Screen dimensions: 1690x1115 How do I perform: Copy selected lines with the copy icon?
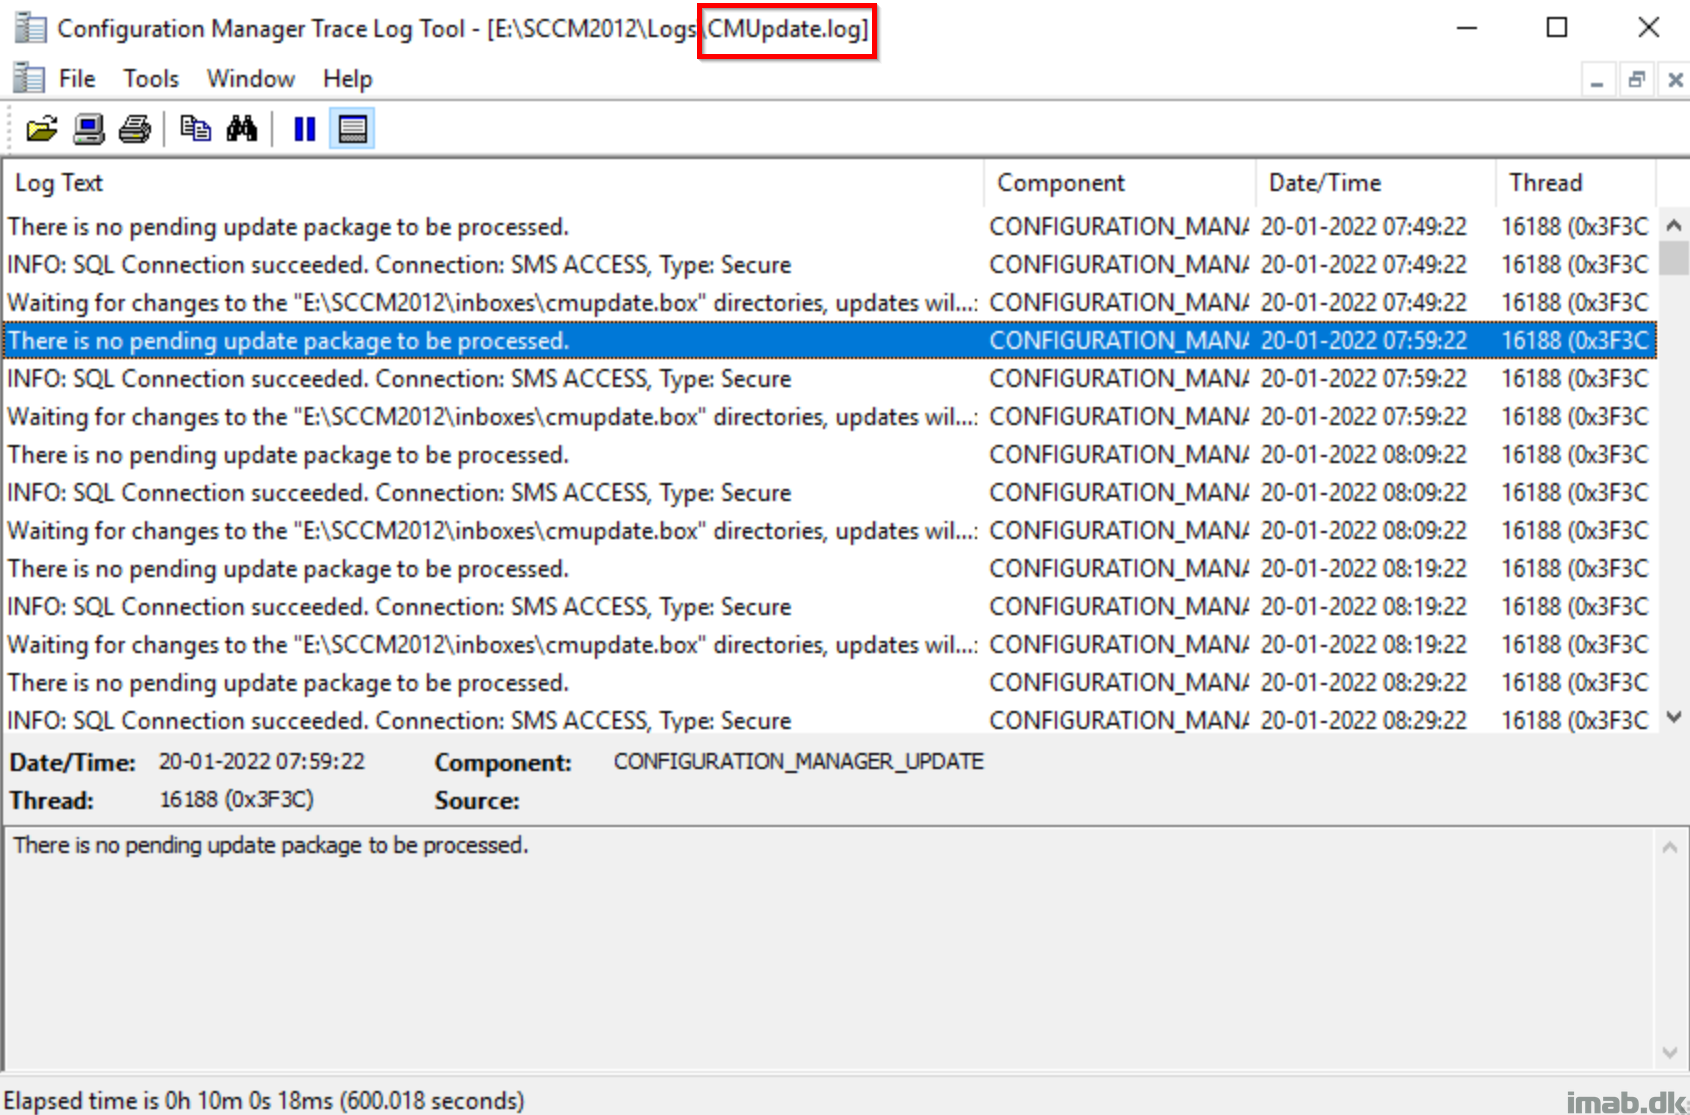click(x=195, y=129)
